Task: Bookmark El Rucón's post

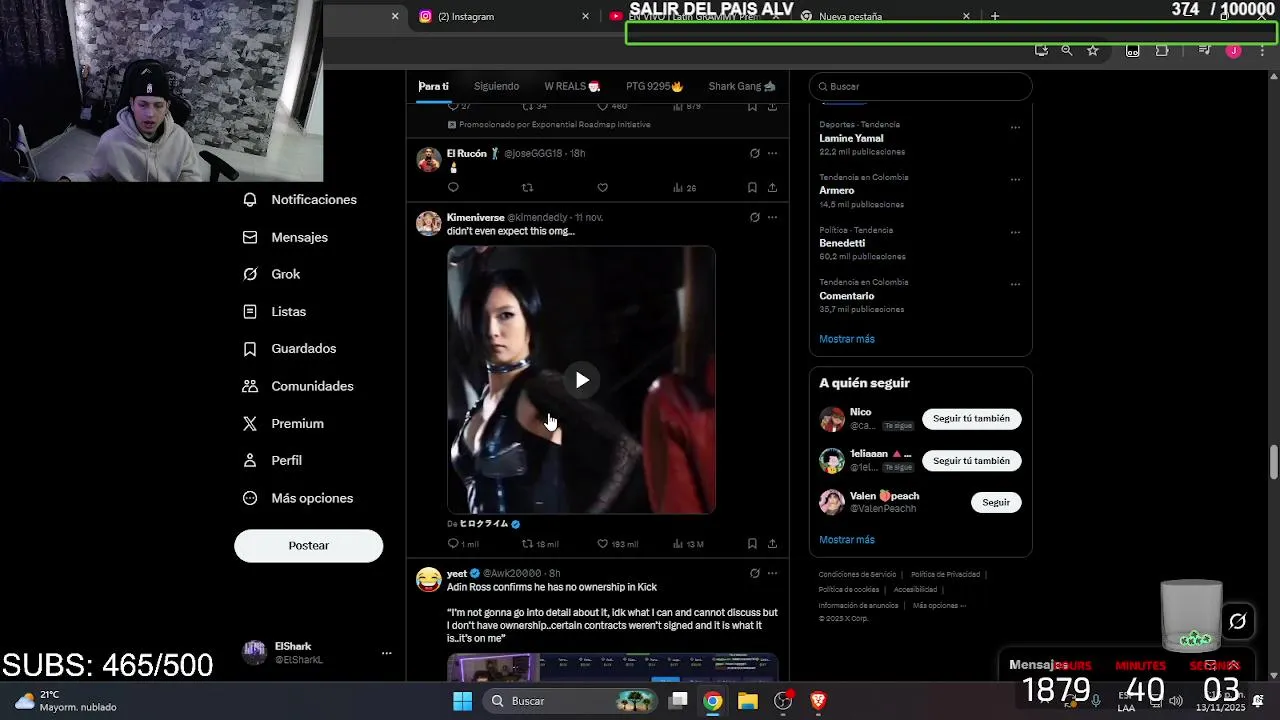Action: (x=752, y=187)
